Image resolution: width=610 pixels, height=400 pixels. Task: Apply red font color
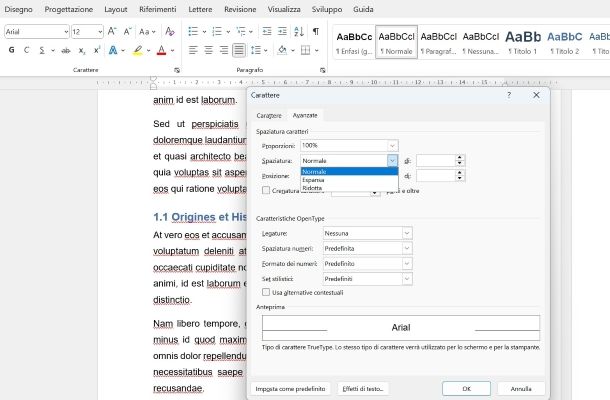click(161, 50)
